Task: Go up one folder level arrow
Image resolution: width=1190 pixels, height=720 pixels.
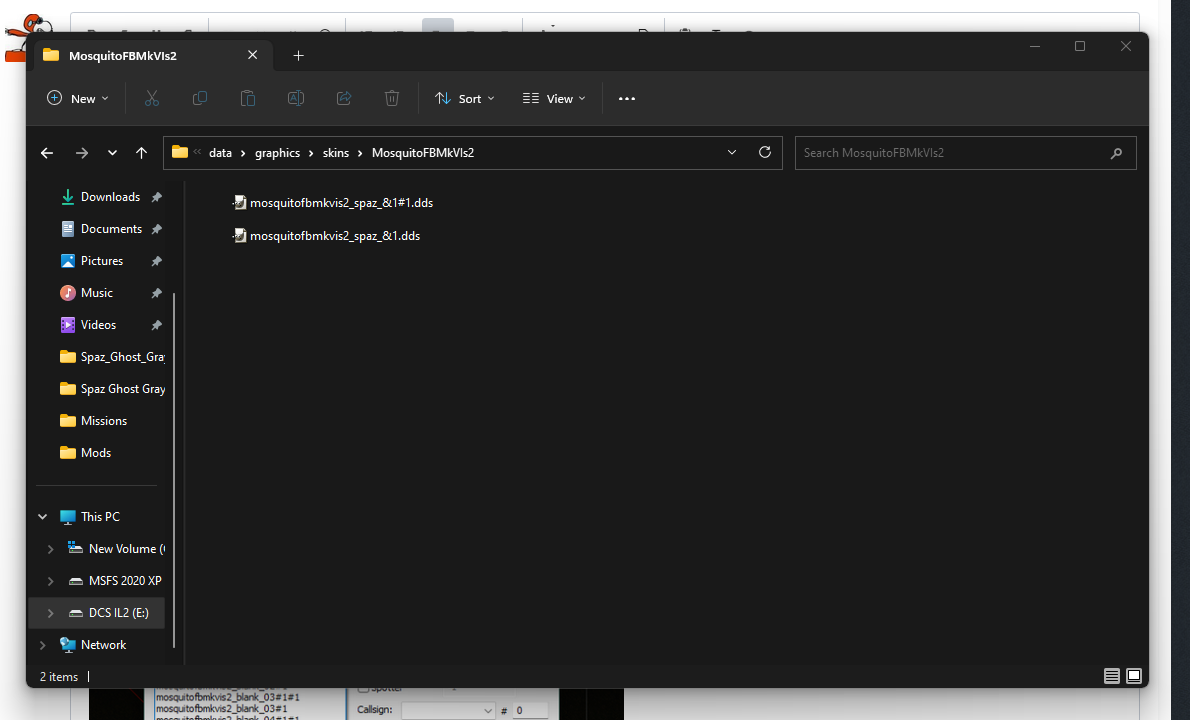Action: pyautogui.click(x=141, y=153)
